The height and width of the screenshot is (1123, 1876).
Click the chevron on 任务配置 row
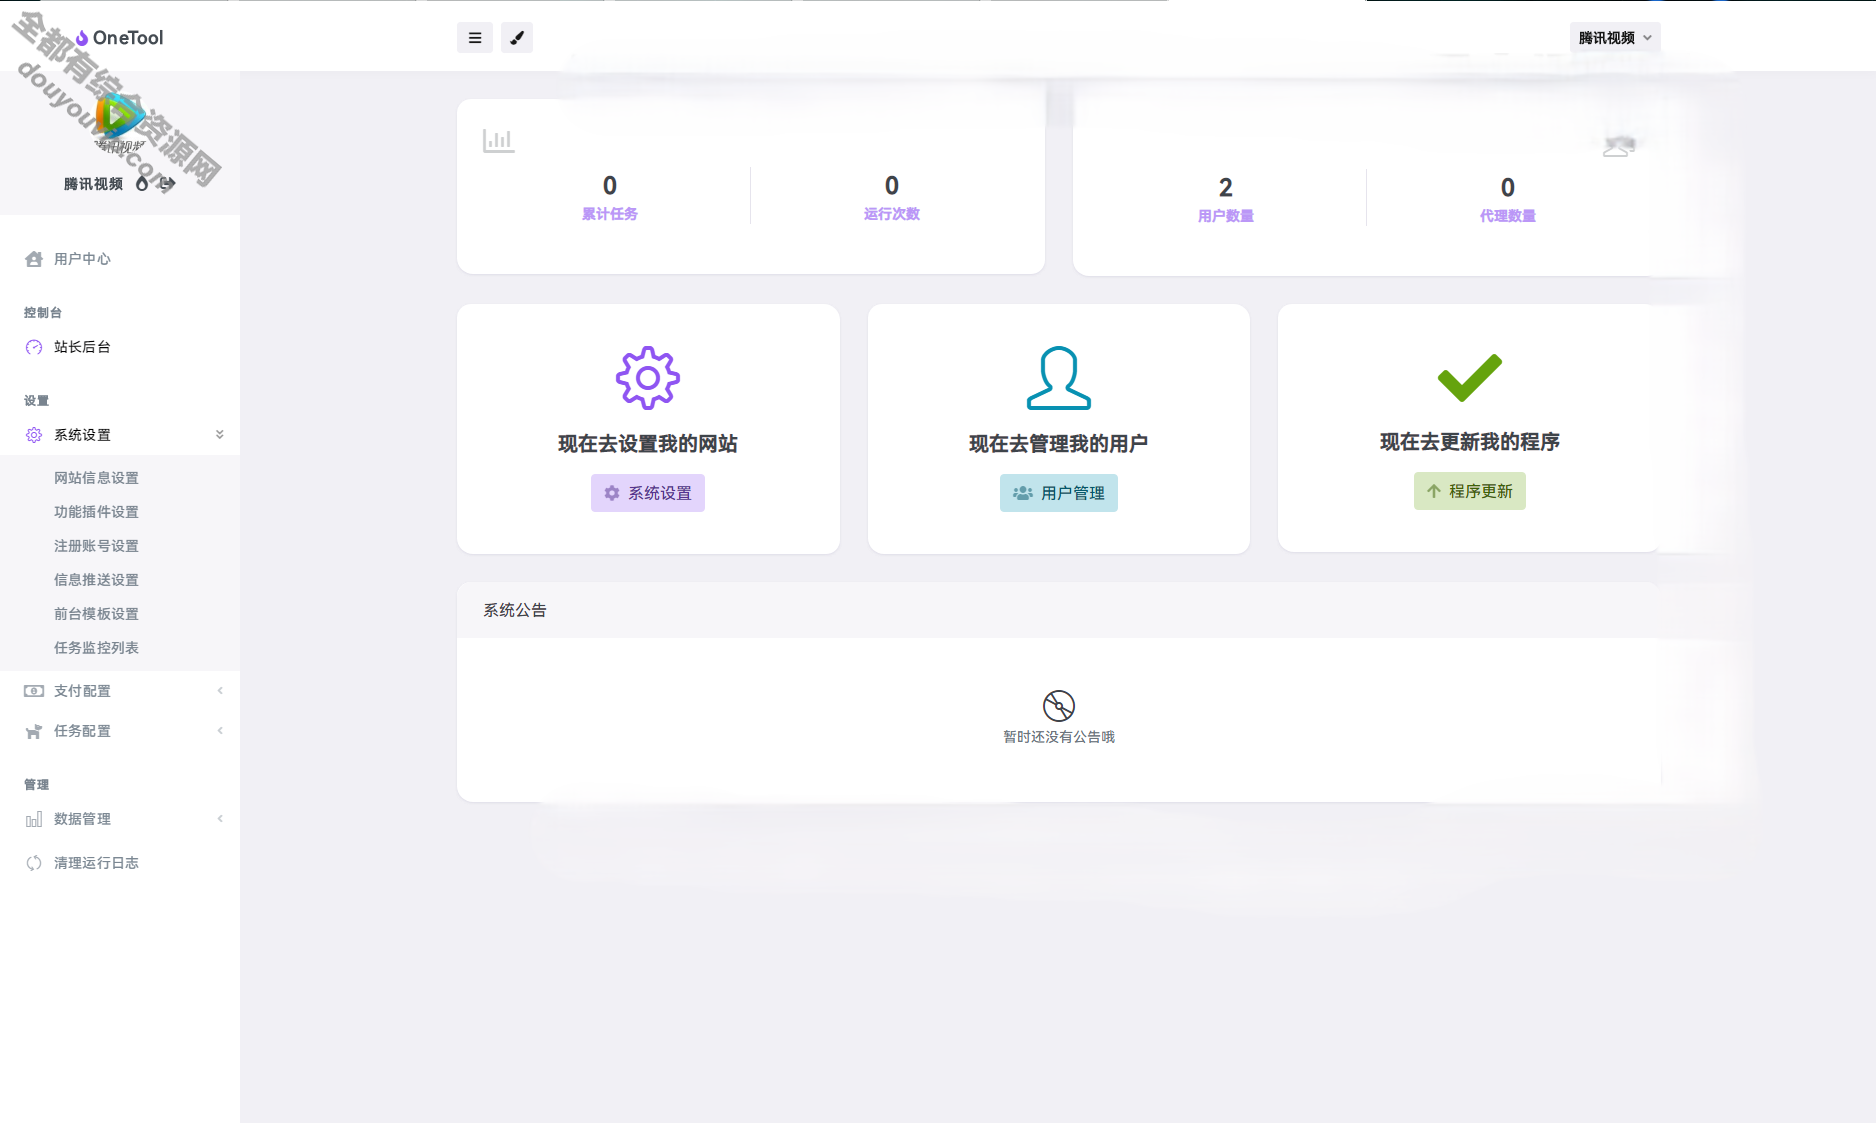click(x=220, y=731)
